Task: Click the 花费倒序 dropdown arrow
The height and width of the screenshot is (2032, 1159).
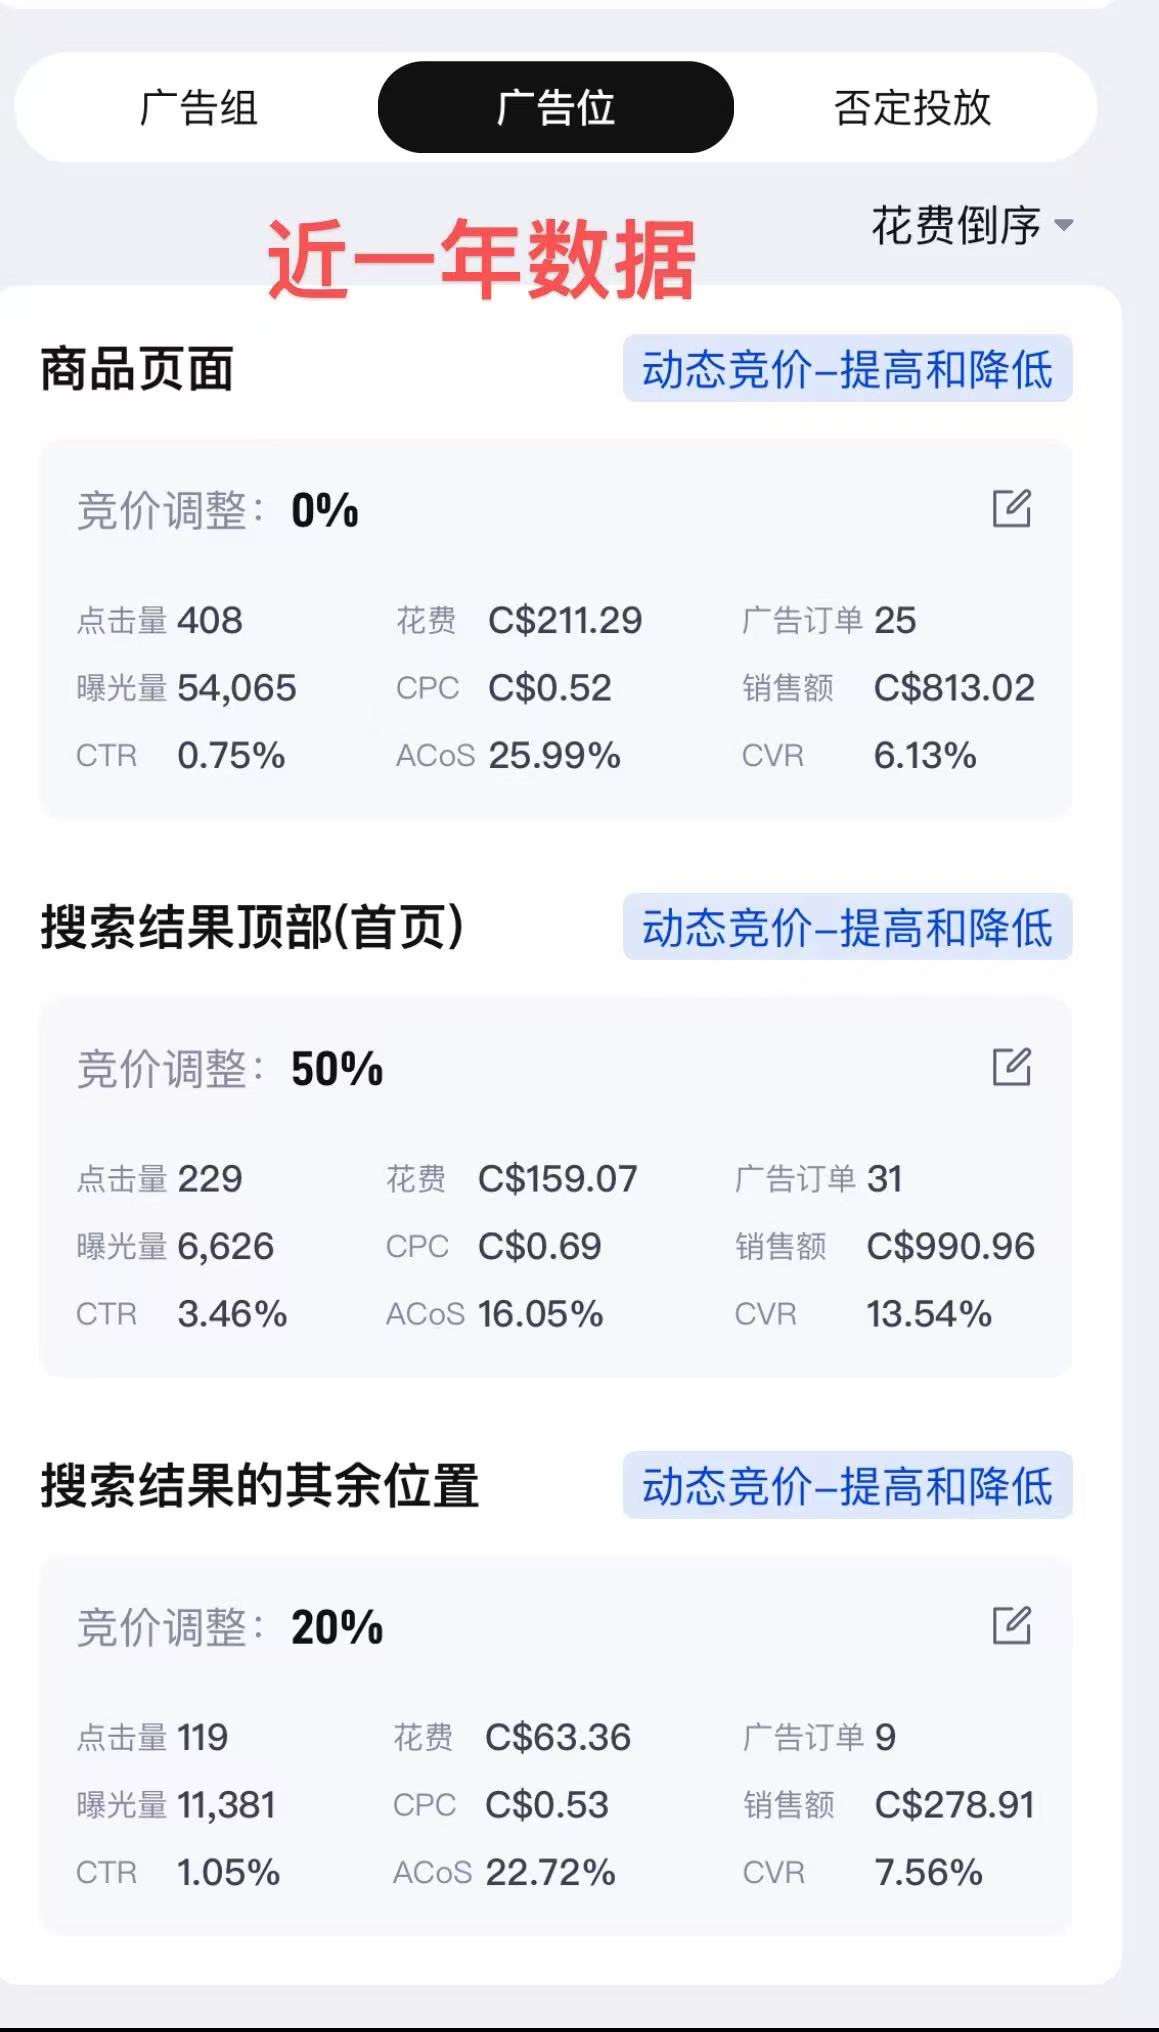Action: point(1064,226)
